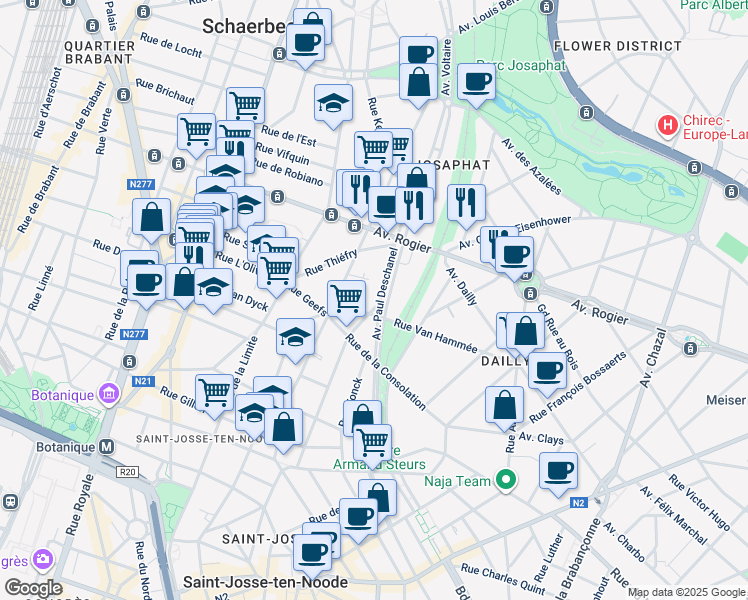Select the QUARTIER BRABANT label
This screenshot has height=600, width=748.
(x=100, y=52)
